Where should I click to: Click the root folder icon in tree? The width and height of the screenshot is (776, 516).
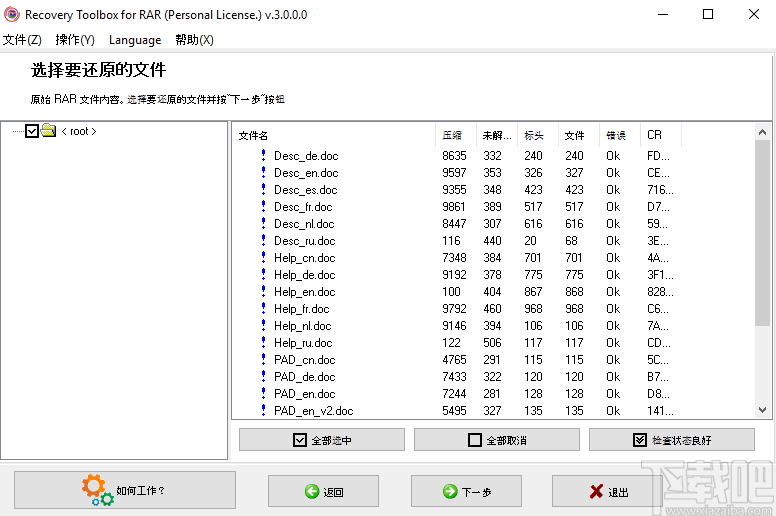[48, 131]
